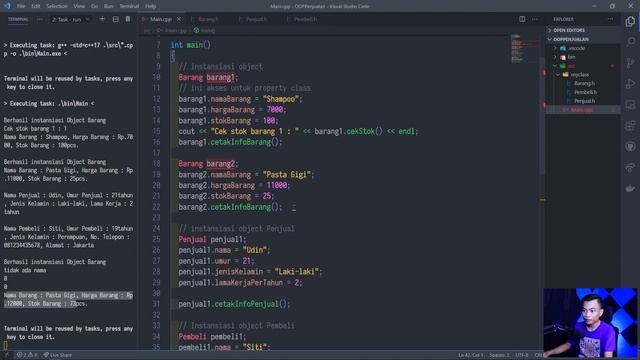Screen dimensions: 640x360
Task: Open the Explorer activity bar icon
Action: 630,21
